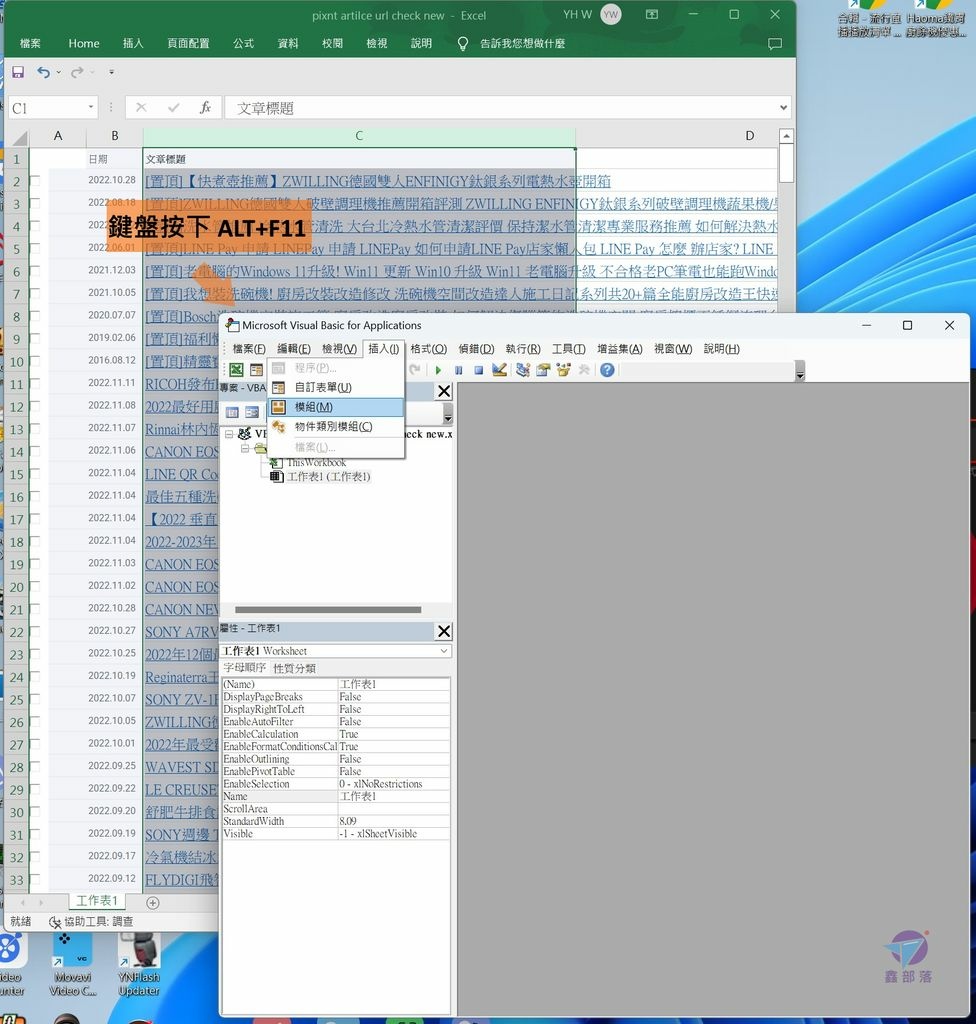Tick checkbox in row 10 (2016.08.12)
The width and height of the screenshot is (976, 1024).
click(35, 361)
